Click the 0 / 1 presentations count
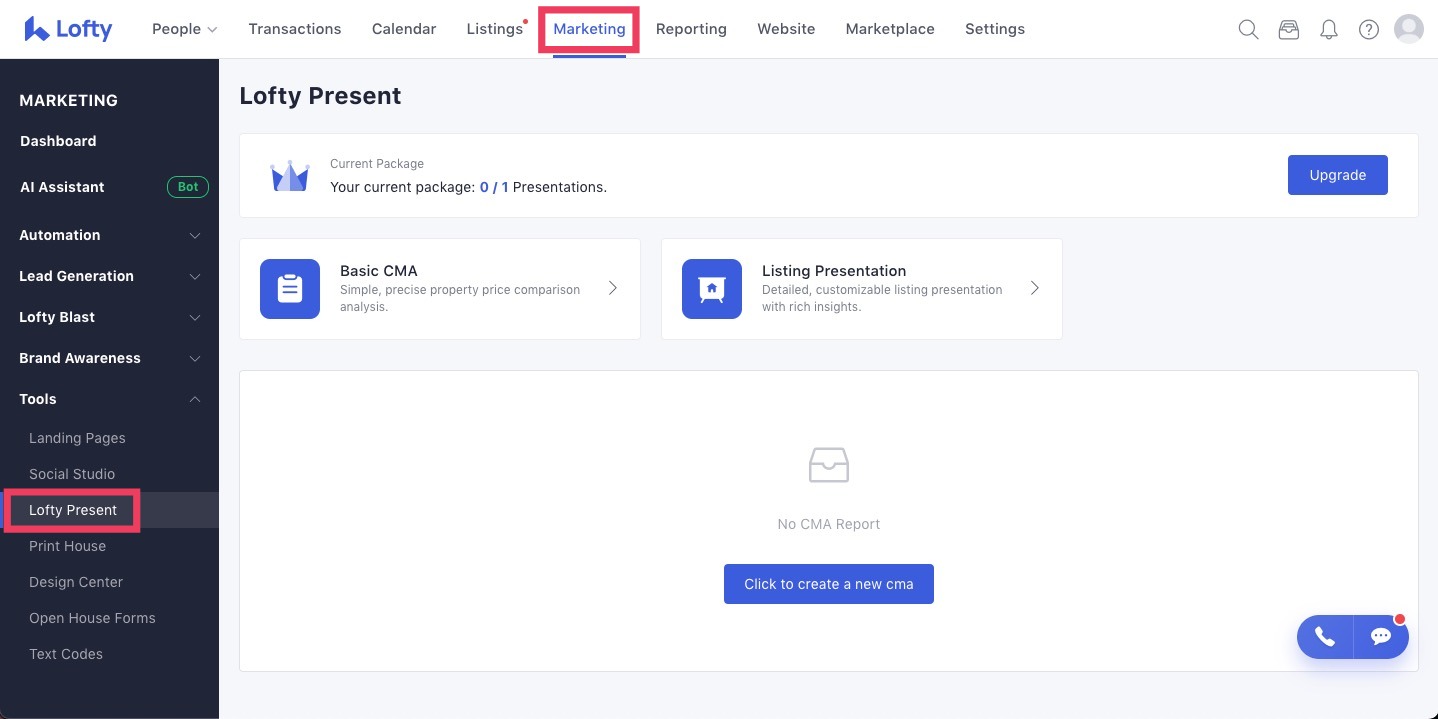This screenshot has height=719, width=1438. tap(494, 187)
